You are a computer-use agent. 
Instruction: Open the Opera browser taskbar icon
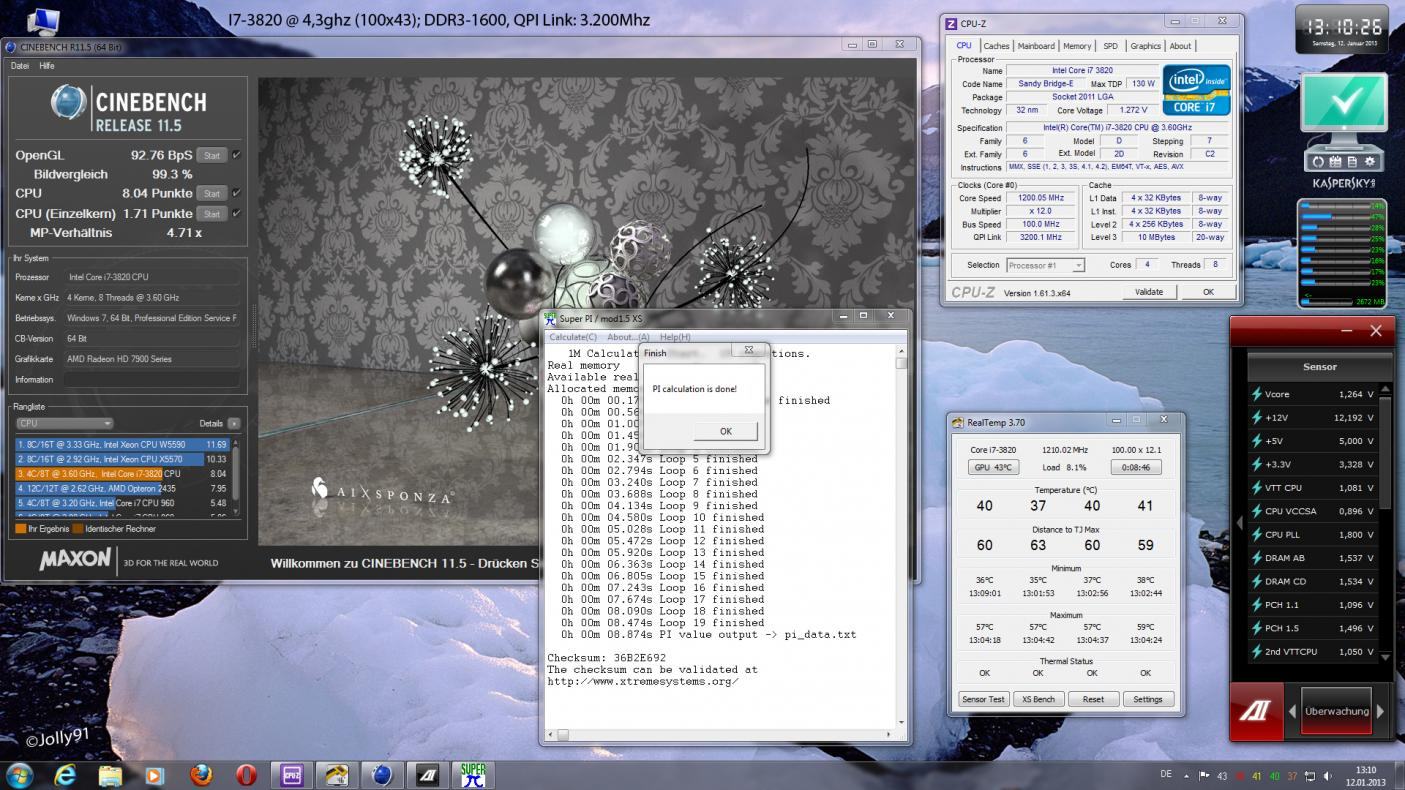coord(246,775)
